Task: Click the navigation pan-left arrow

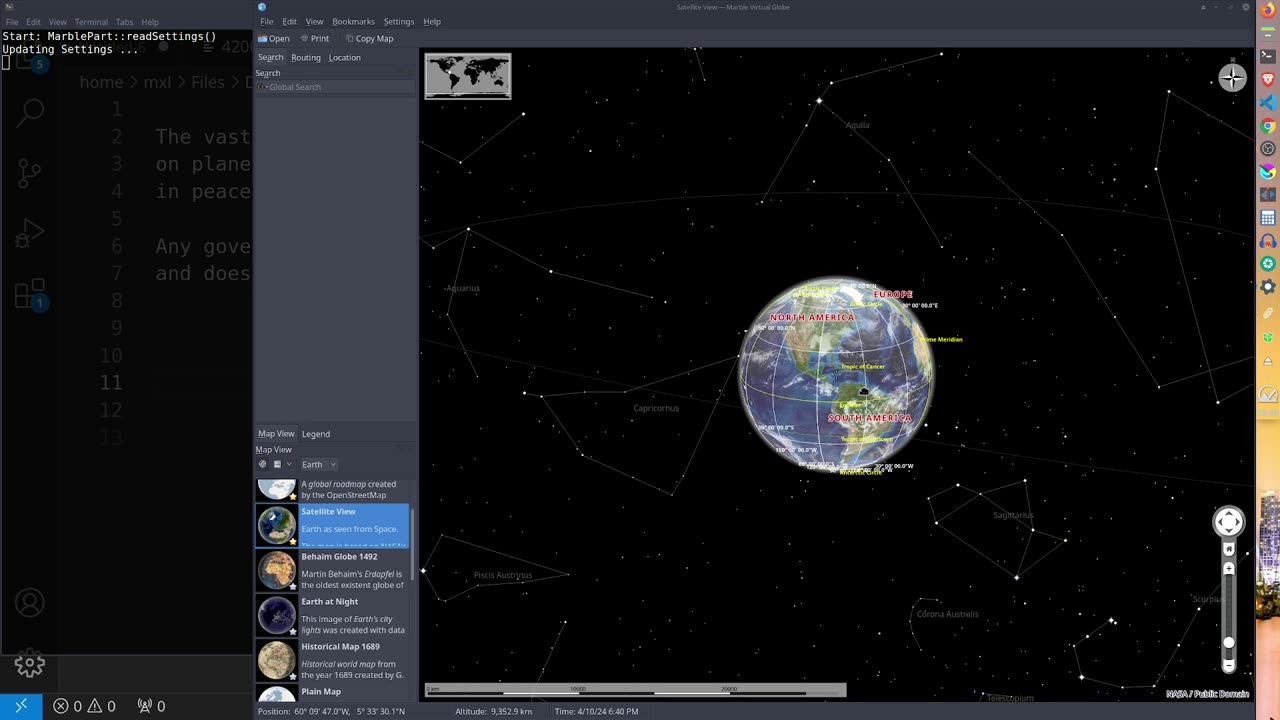Action: tap(1218, 522)
